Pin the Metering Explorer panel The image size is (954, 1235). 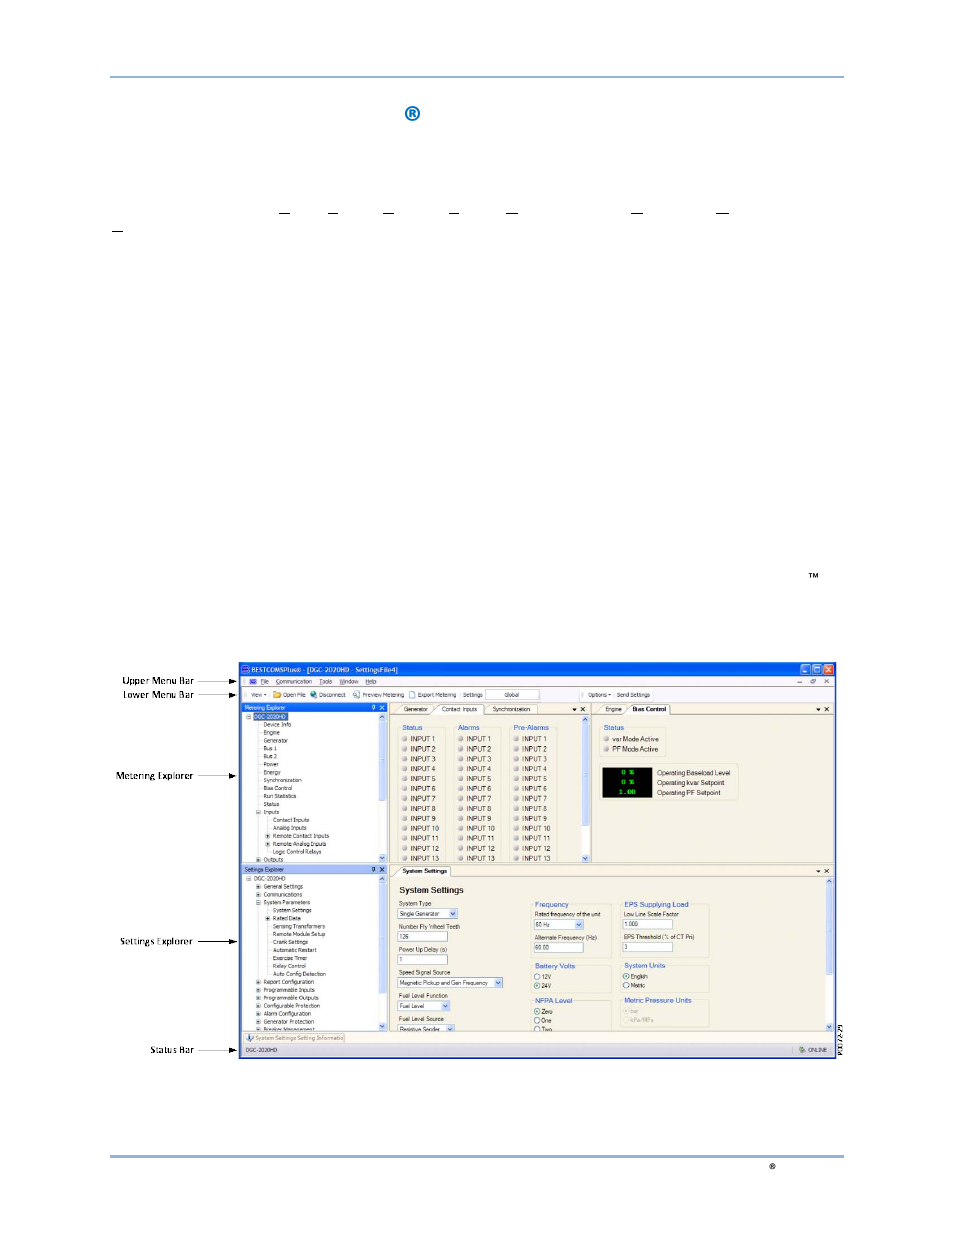(x=374, y=708)
